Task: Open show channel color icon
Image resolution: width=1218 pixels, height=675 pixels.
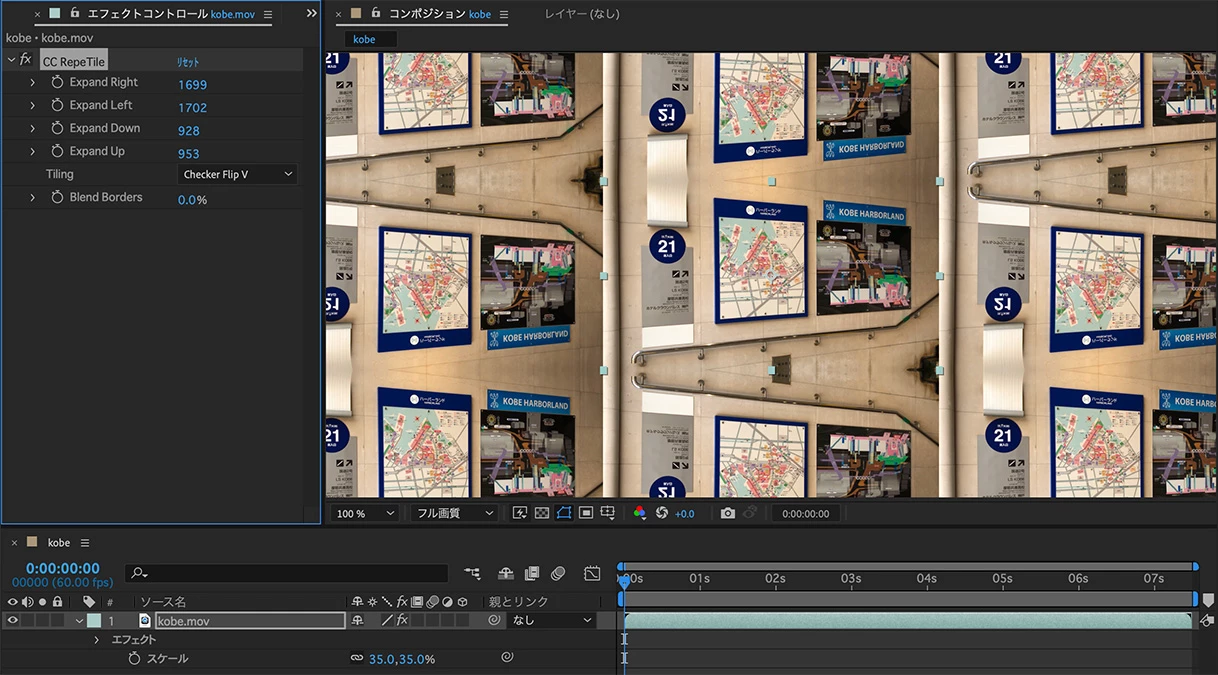Action: (640, 513)
